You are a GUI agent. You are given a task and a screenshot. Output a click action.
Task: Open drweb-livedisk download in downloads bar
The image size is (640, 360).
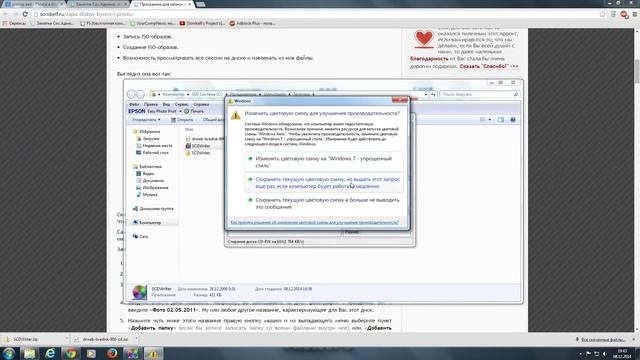(104, 339)
